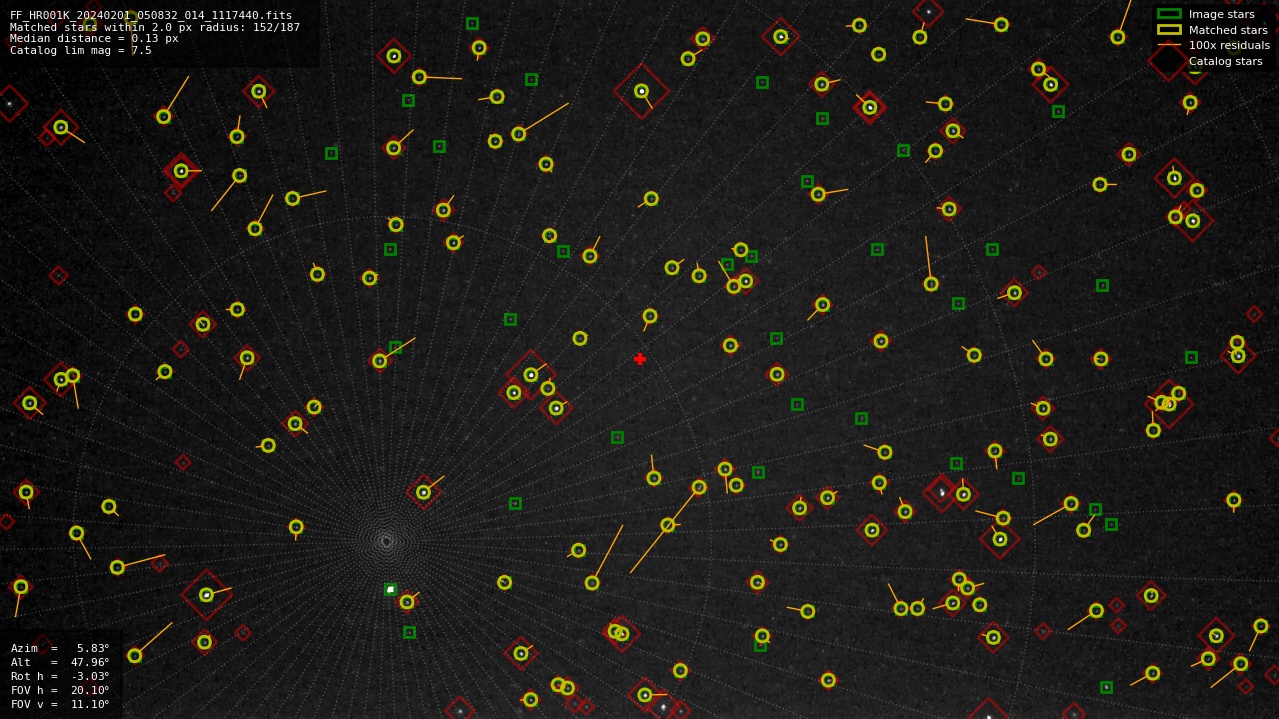Click the 'Catalog lim mag = 7.5' text
Screen dimensions: 1279x719
[81, 50]
